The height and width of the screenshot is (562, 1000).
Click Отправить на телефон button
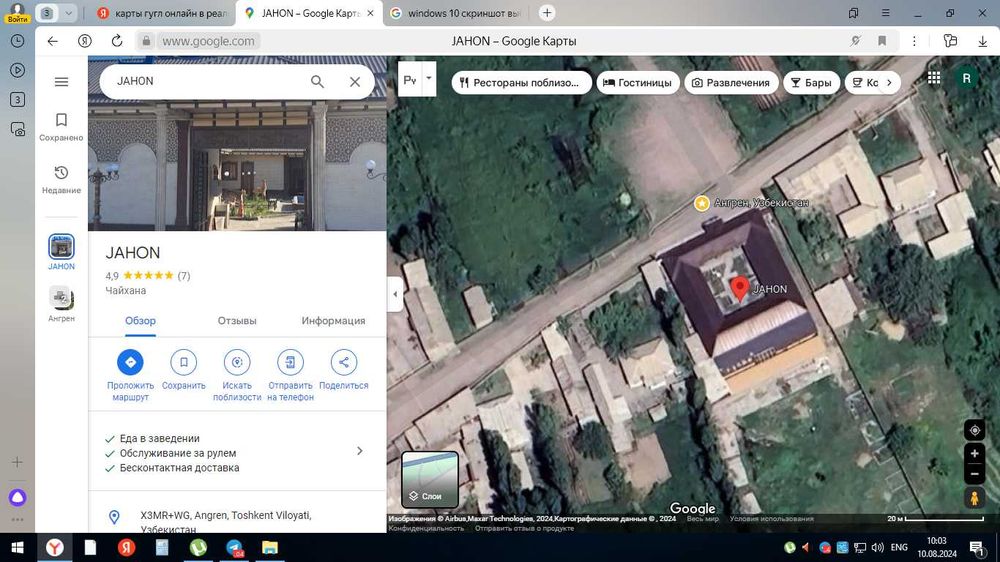pyautogui.click(x=290, y=376)
